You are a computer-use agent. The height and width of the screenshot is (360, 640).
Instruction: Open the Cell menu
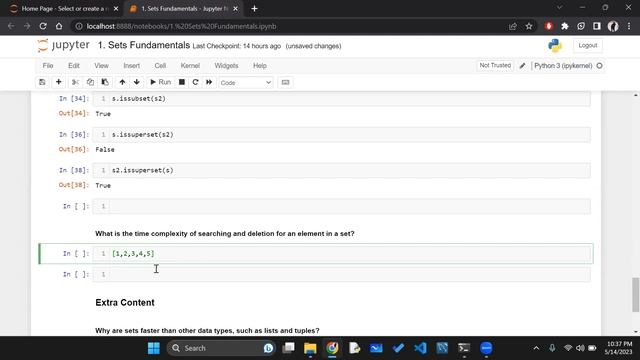pos(160,66)
